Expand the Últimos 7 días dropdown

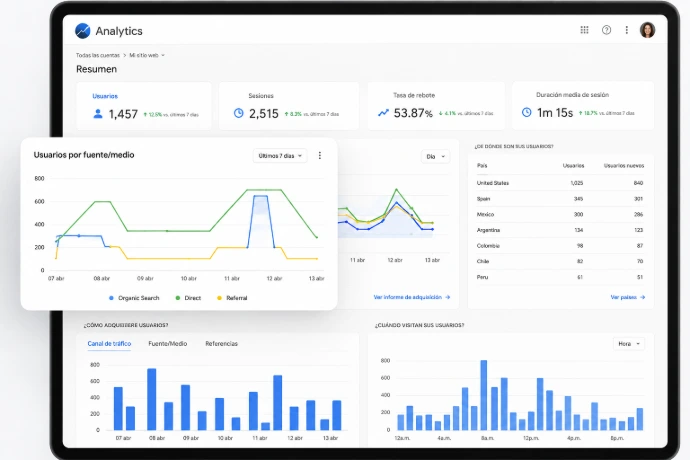280,156
